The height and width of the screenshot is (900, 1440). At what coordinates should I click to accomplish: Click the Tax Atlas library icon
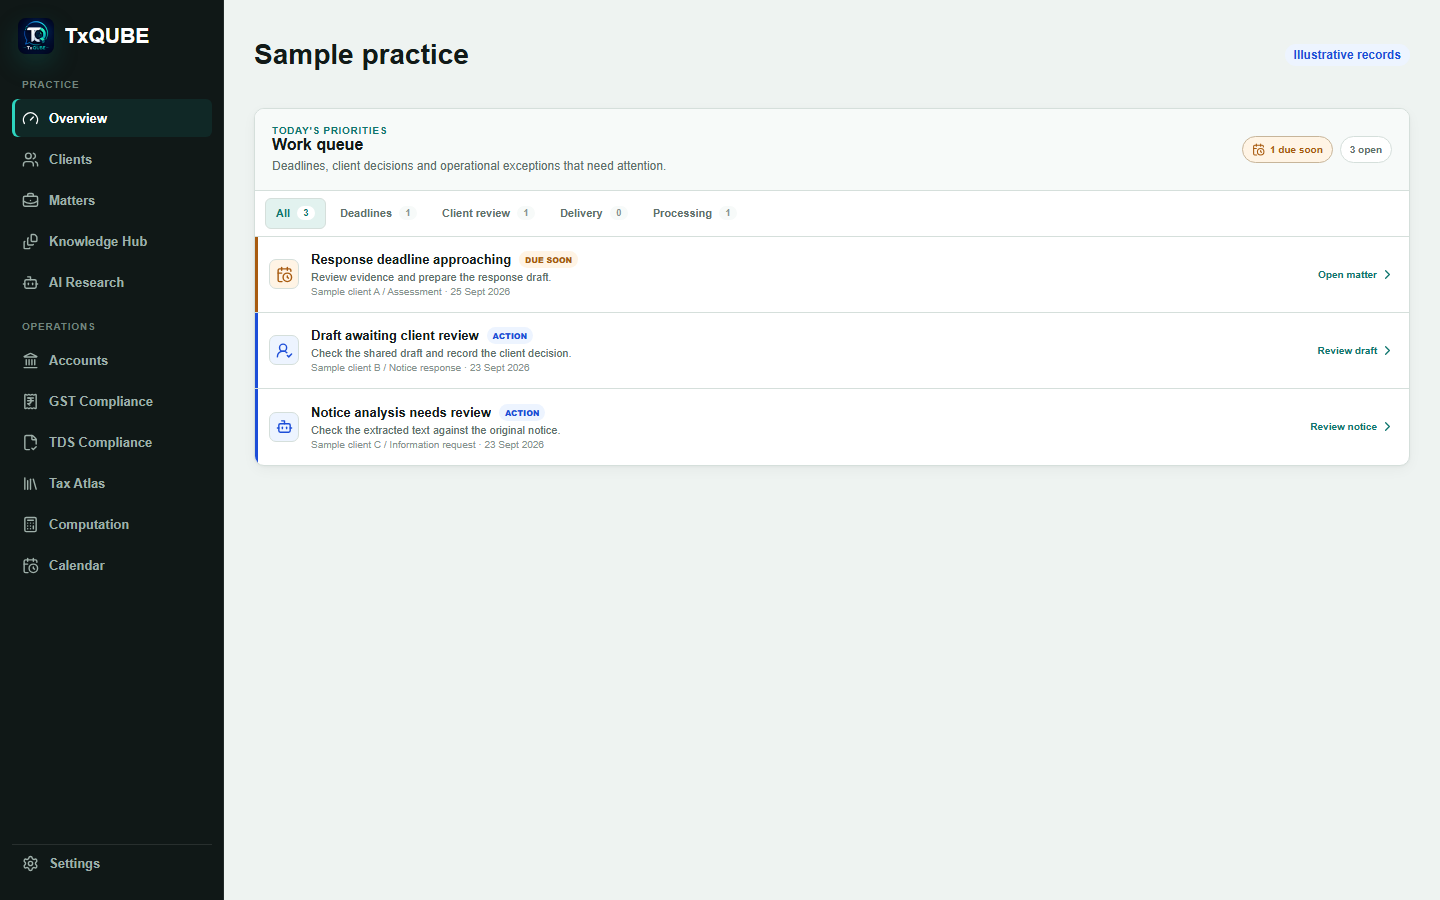coord(31,483)
